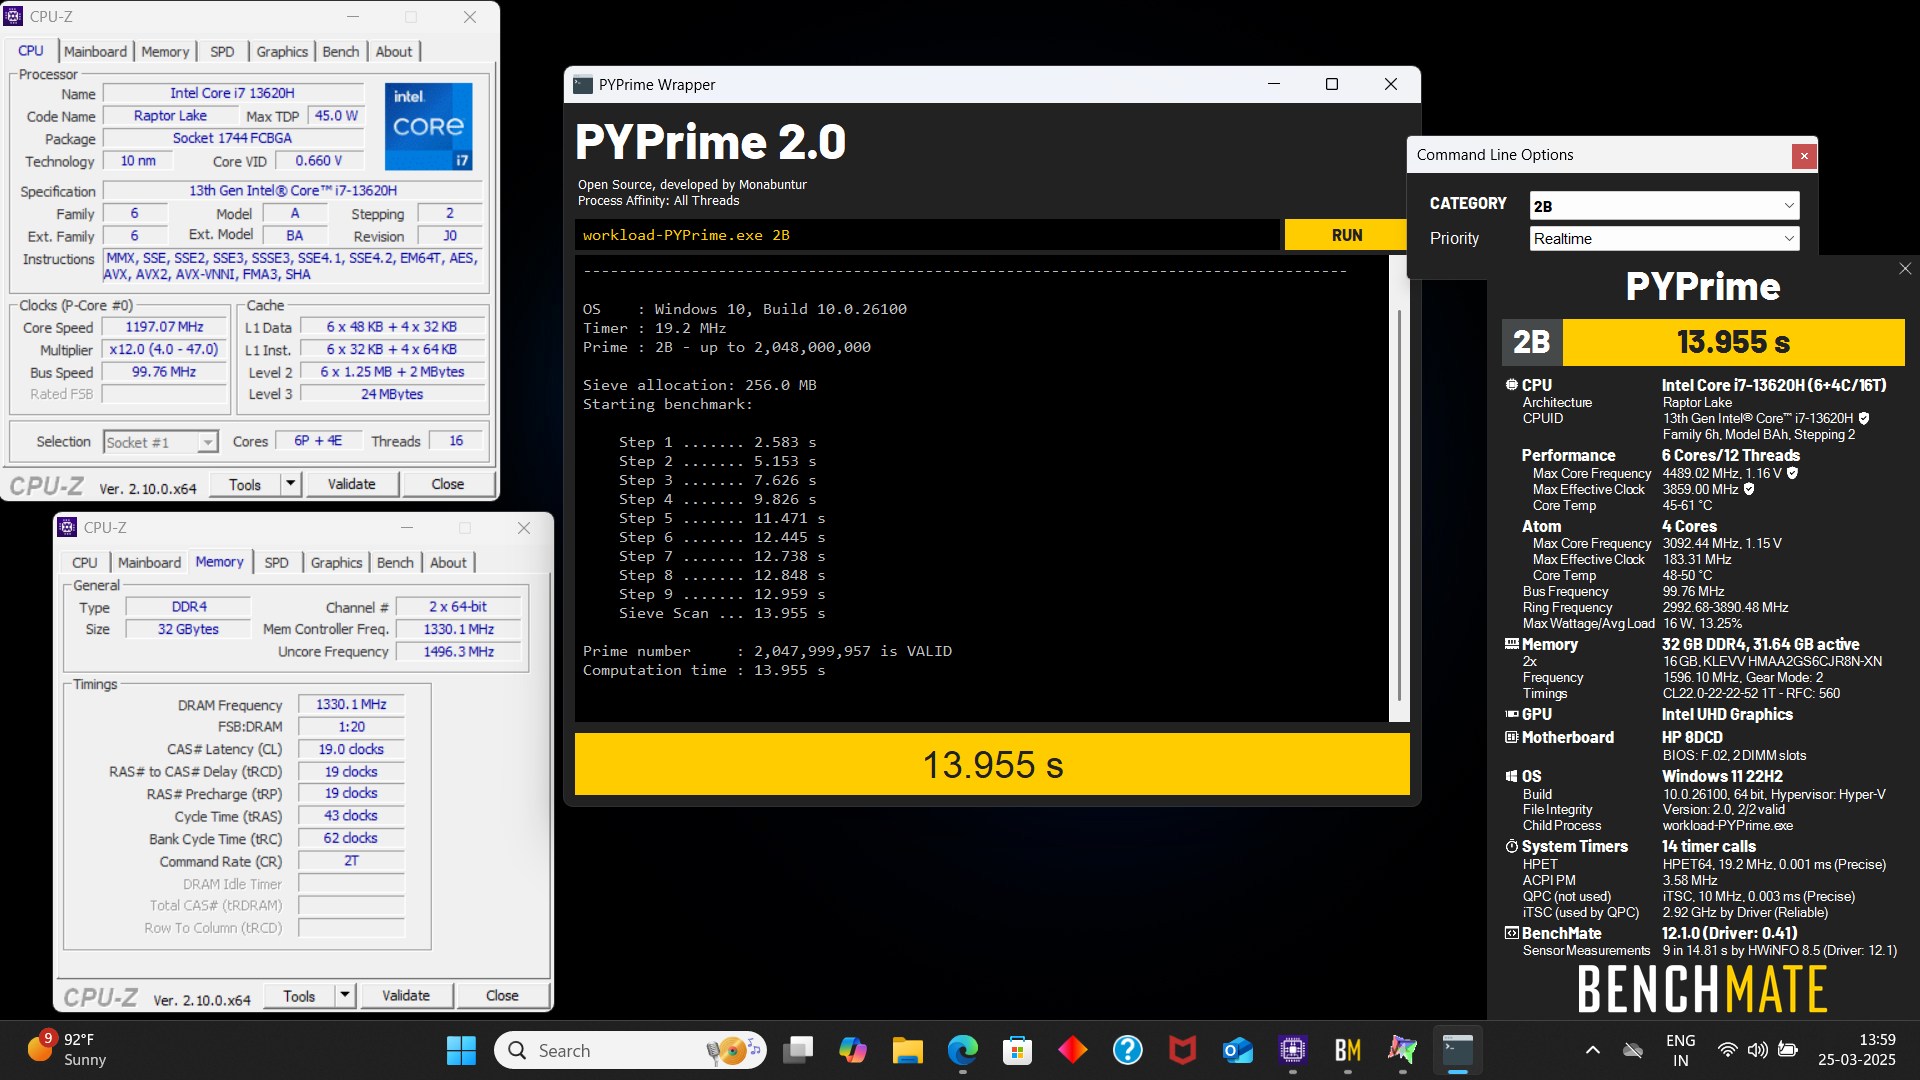Click the PYPrime Wrapper title bar icon

[583, 85]
